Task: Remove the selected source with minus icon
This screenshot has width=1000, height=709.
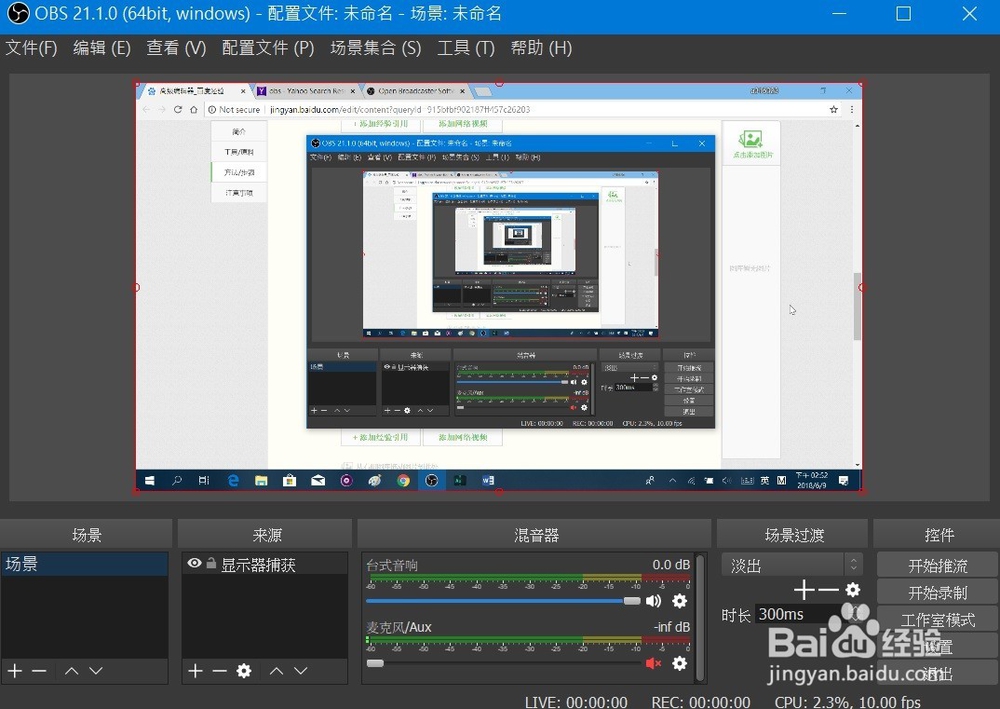Action: tap(219, 671)
